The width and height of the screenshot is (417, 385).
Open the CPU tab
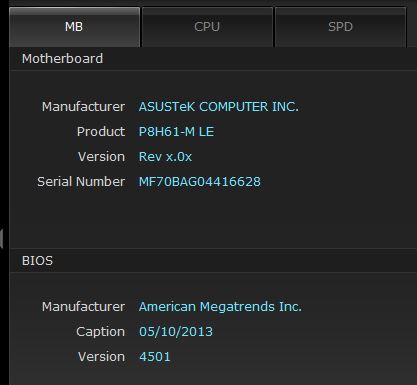point(207,27)
